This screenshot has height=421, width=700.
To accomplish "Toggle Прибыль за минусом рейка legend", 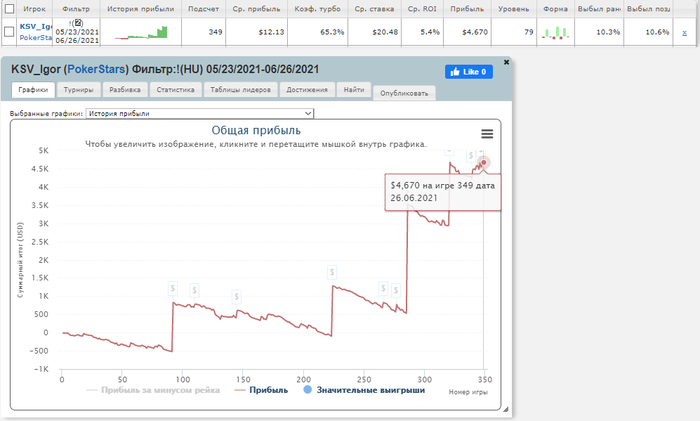I will tap(154, 390).
